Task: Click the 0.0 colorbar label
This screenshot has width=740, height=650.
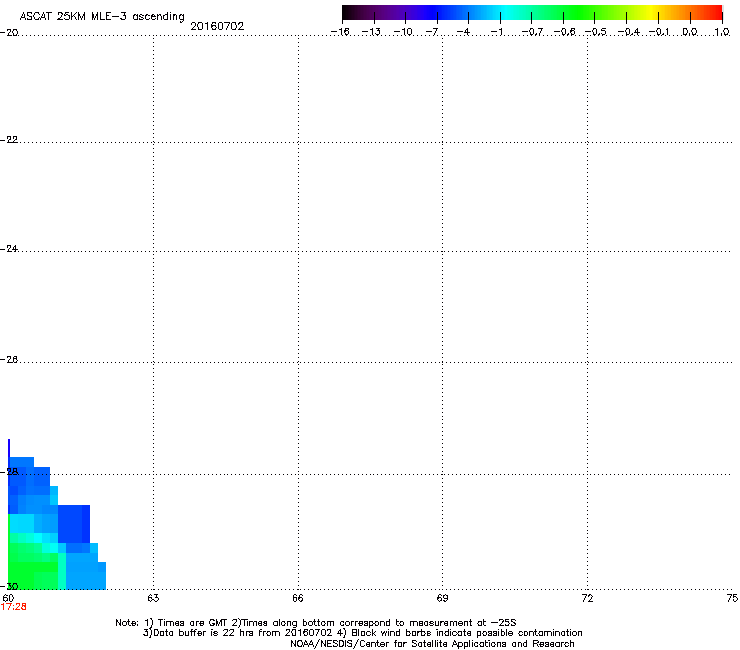Action: tap(690, 32)
